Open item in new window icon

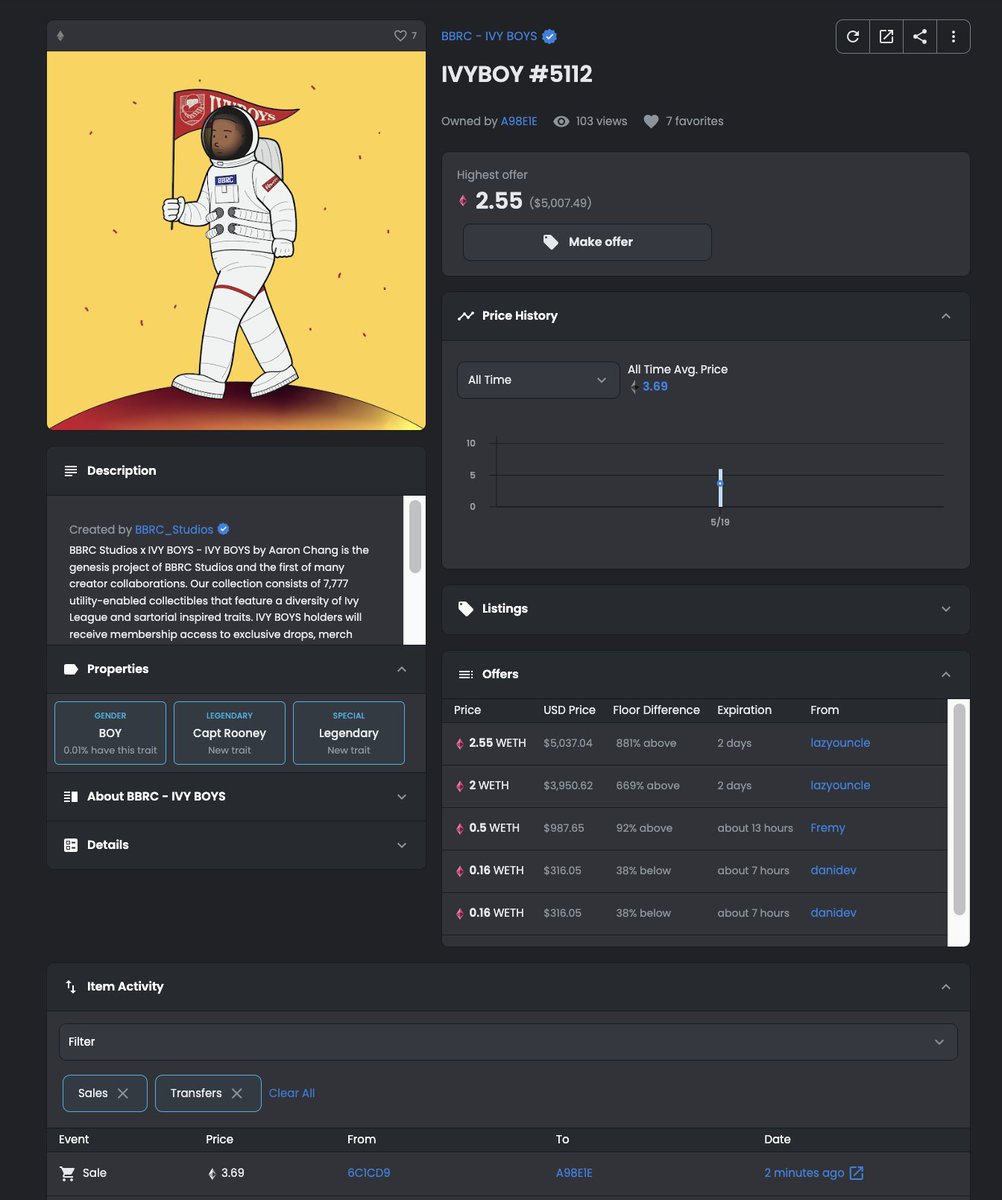click(886, 37)
